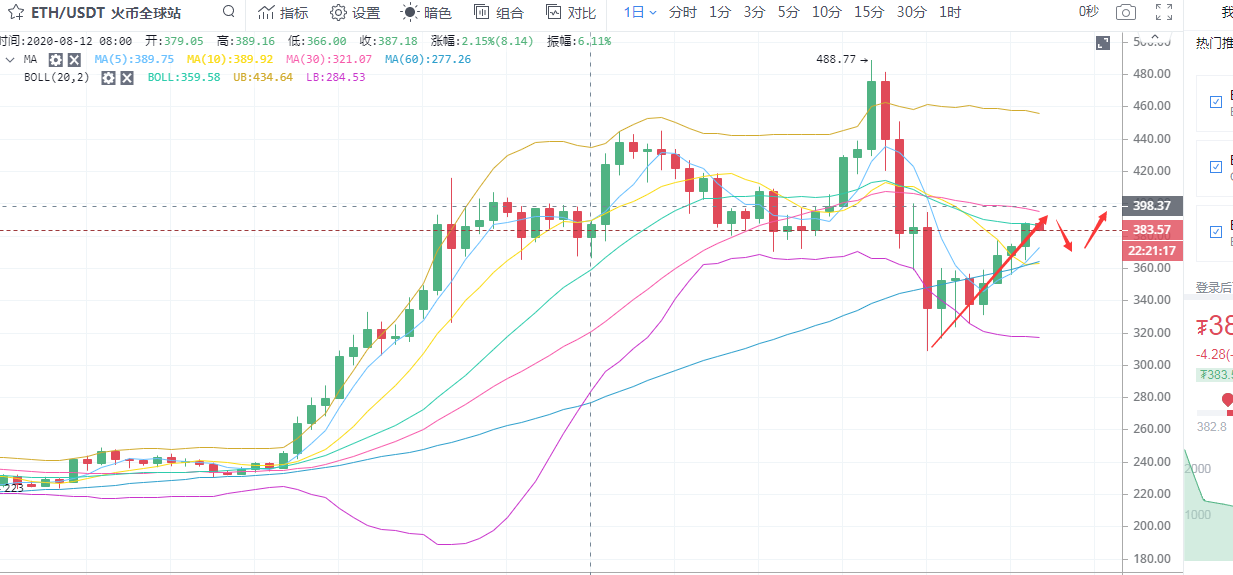Open the 指标 indicators panel

coord(283,13)
